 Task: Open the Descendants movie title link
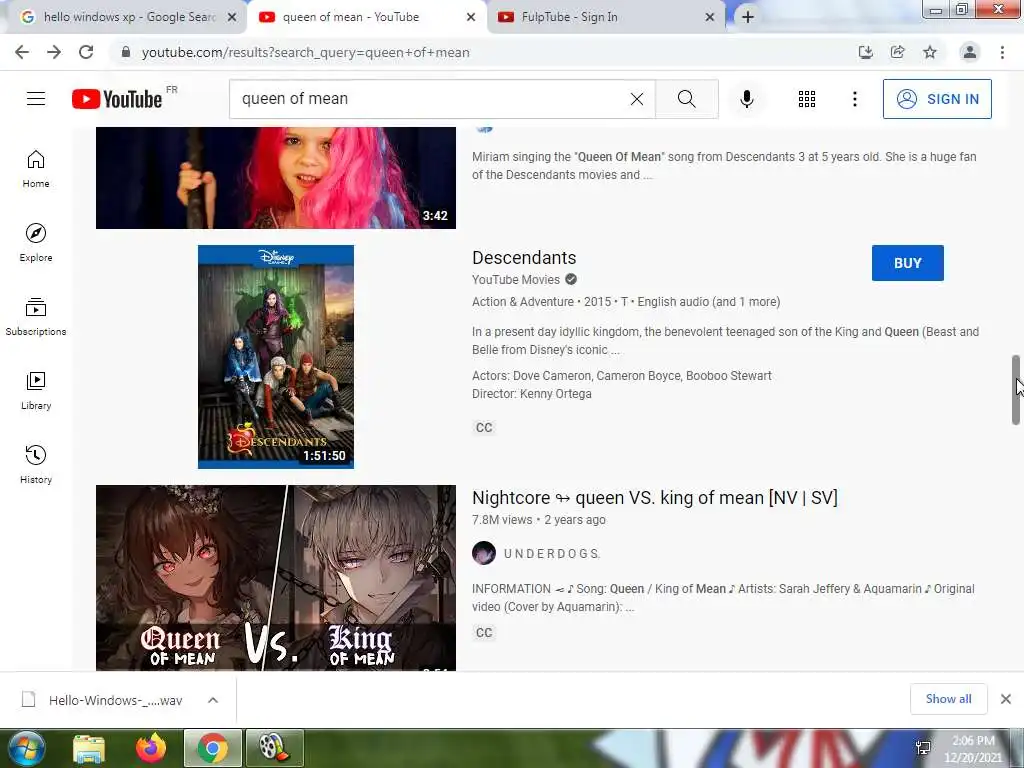click(x=524, y=257)
